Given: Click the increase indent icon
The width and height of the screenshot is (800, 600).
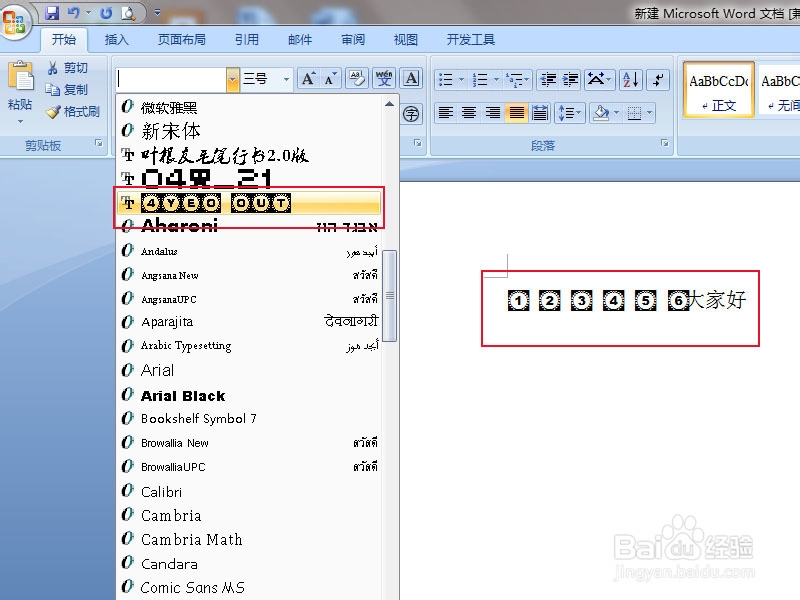Looking at the screenshot, I should [x=569, y=79].
